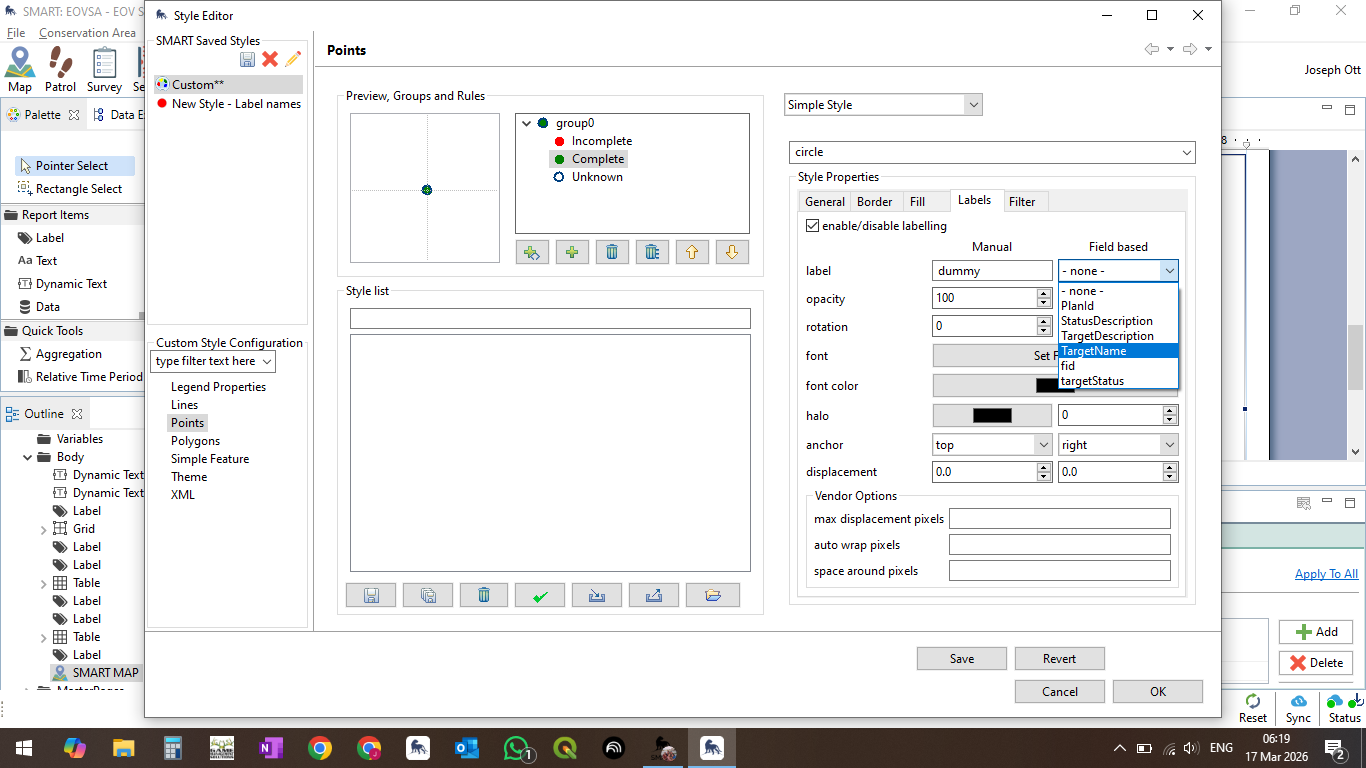Click the green checkmark apply button under Style list
1366x768 pixels.
pyautogui.click(x=540, y=596)
